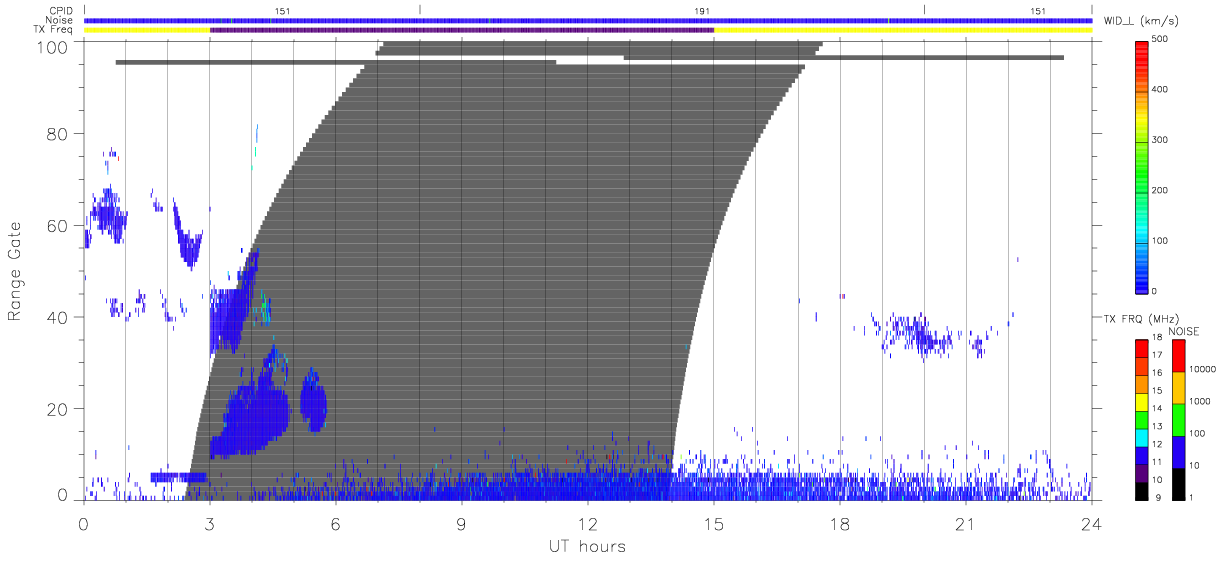Click the 24 tick on UT hours axis
Image resolution: width=1228 pixels, height=567 pixels.
(x=1092, y=524)
